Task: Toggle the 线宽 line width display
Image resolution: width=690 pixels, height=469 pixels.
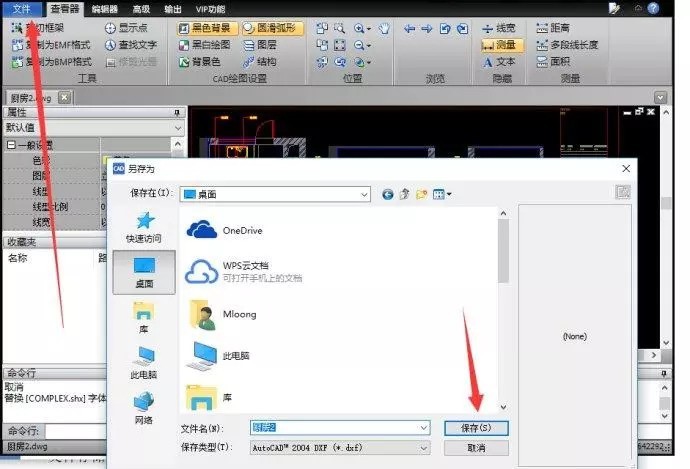Action: point(499,29)
